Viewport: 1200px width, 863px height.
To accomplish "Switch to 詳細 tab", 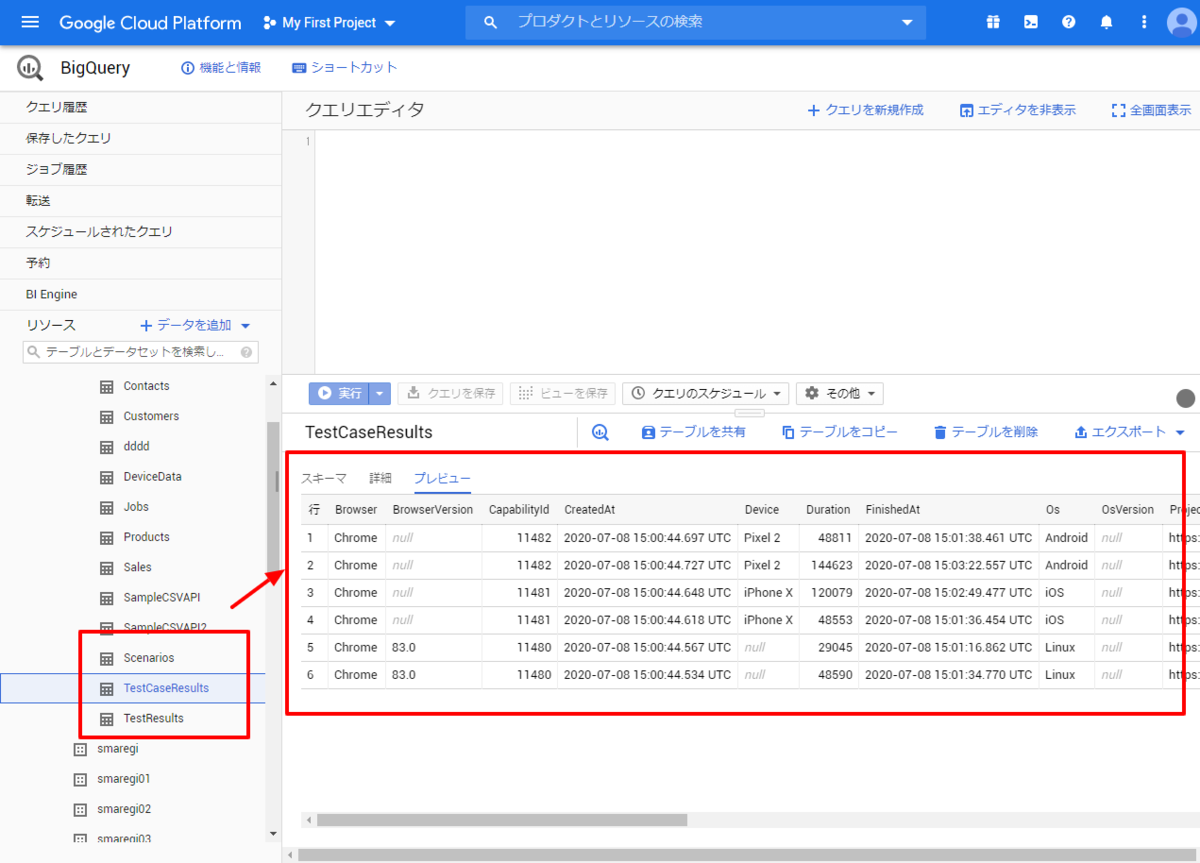I will click(x=380, y=478).
